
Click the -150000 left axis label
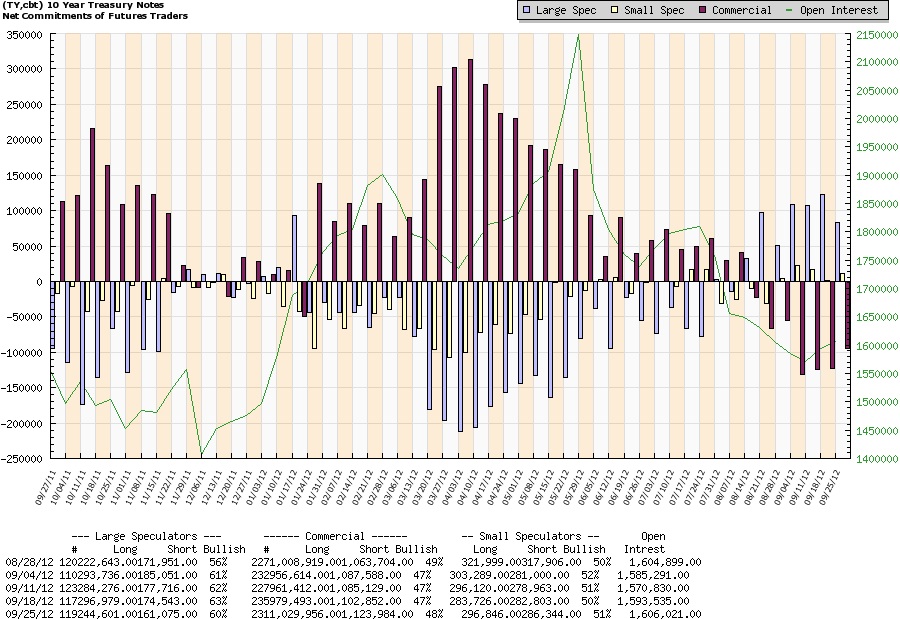point(22,388)
